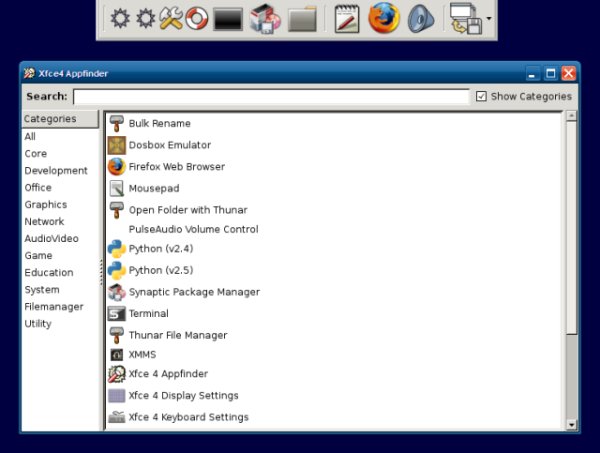Click the pane divider grip handle

[x=101, y=272]
